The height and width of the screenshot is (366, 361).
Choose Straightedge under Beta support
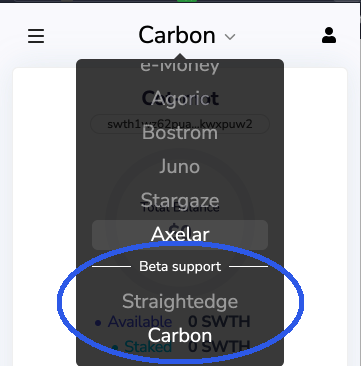coord(180,302)
